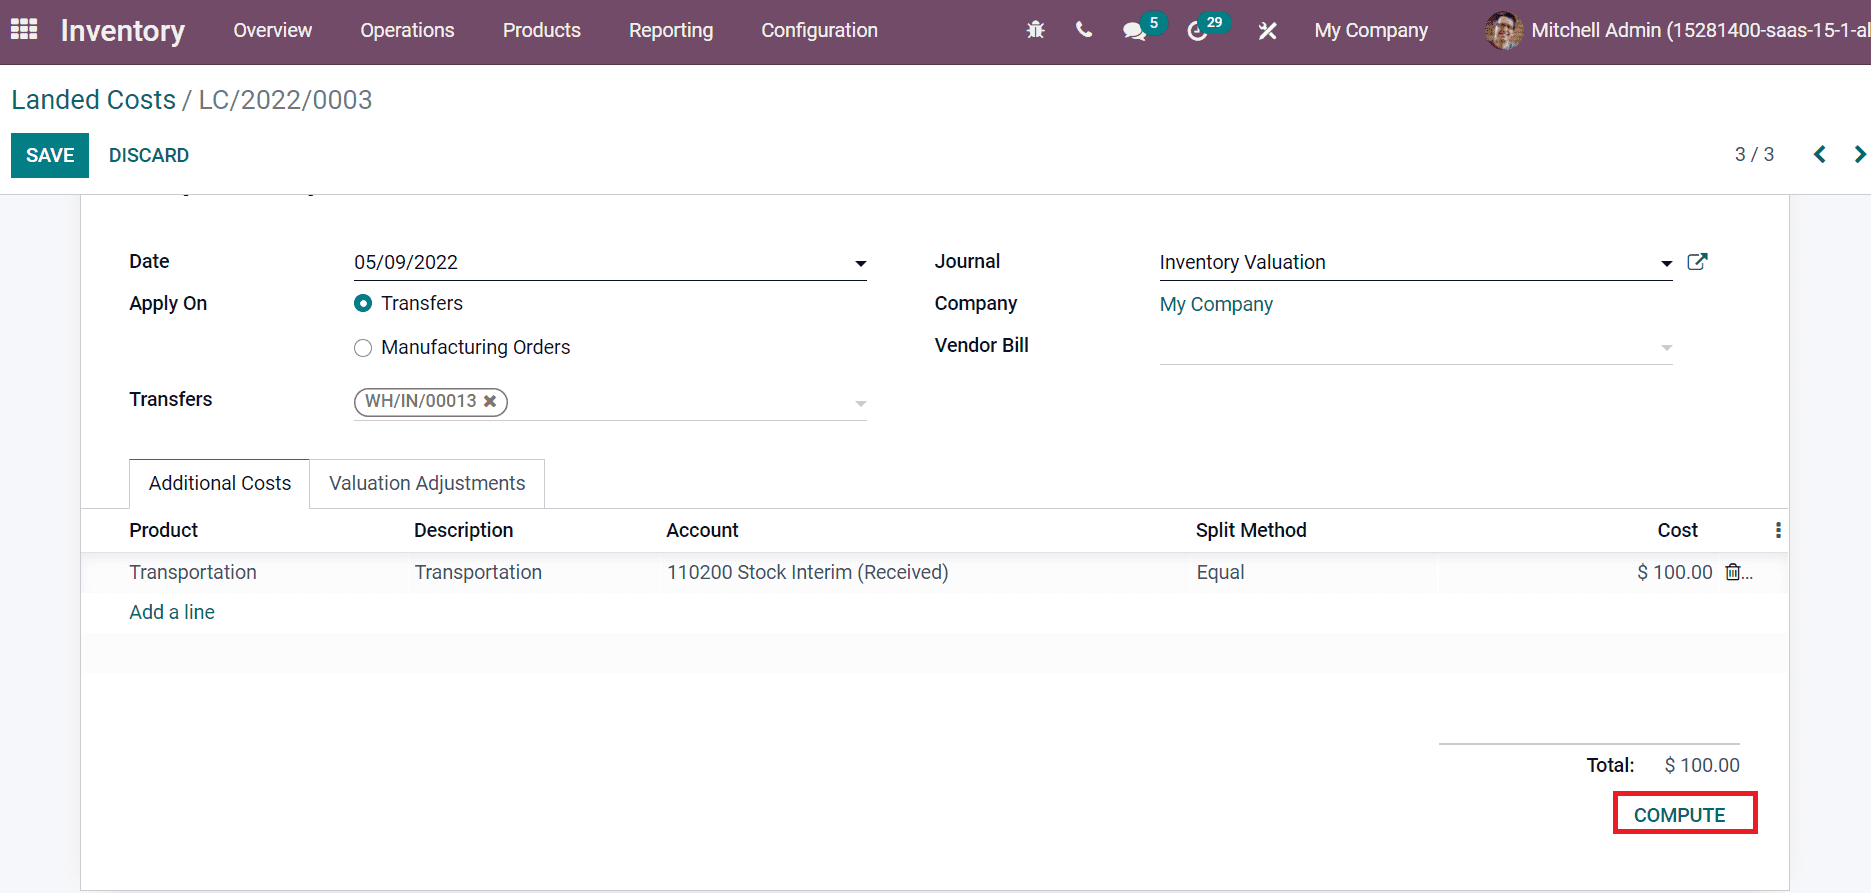Open Date field dropdown arrow

click(860, 263)
